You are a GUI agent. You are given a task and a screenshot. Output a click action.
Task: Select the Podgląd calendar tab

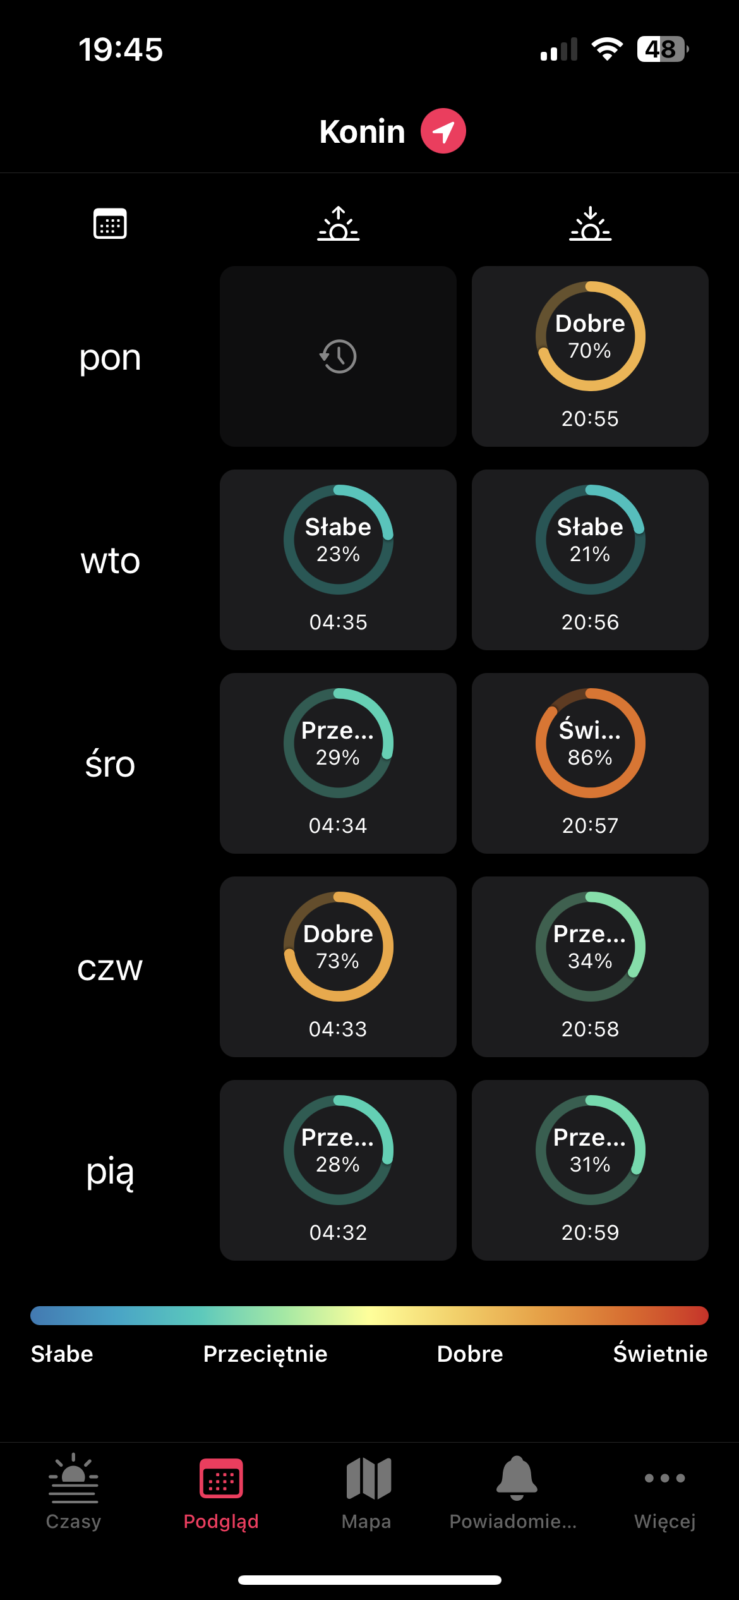tap(221, 1492)
